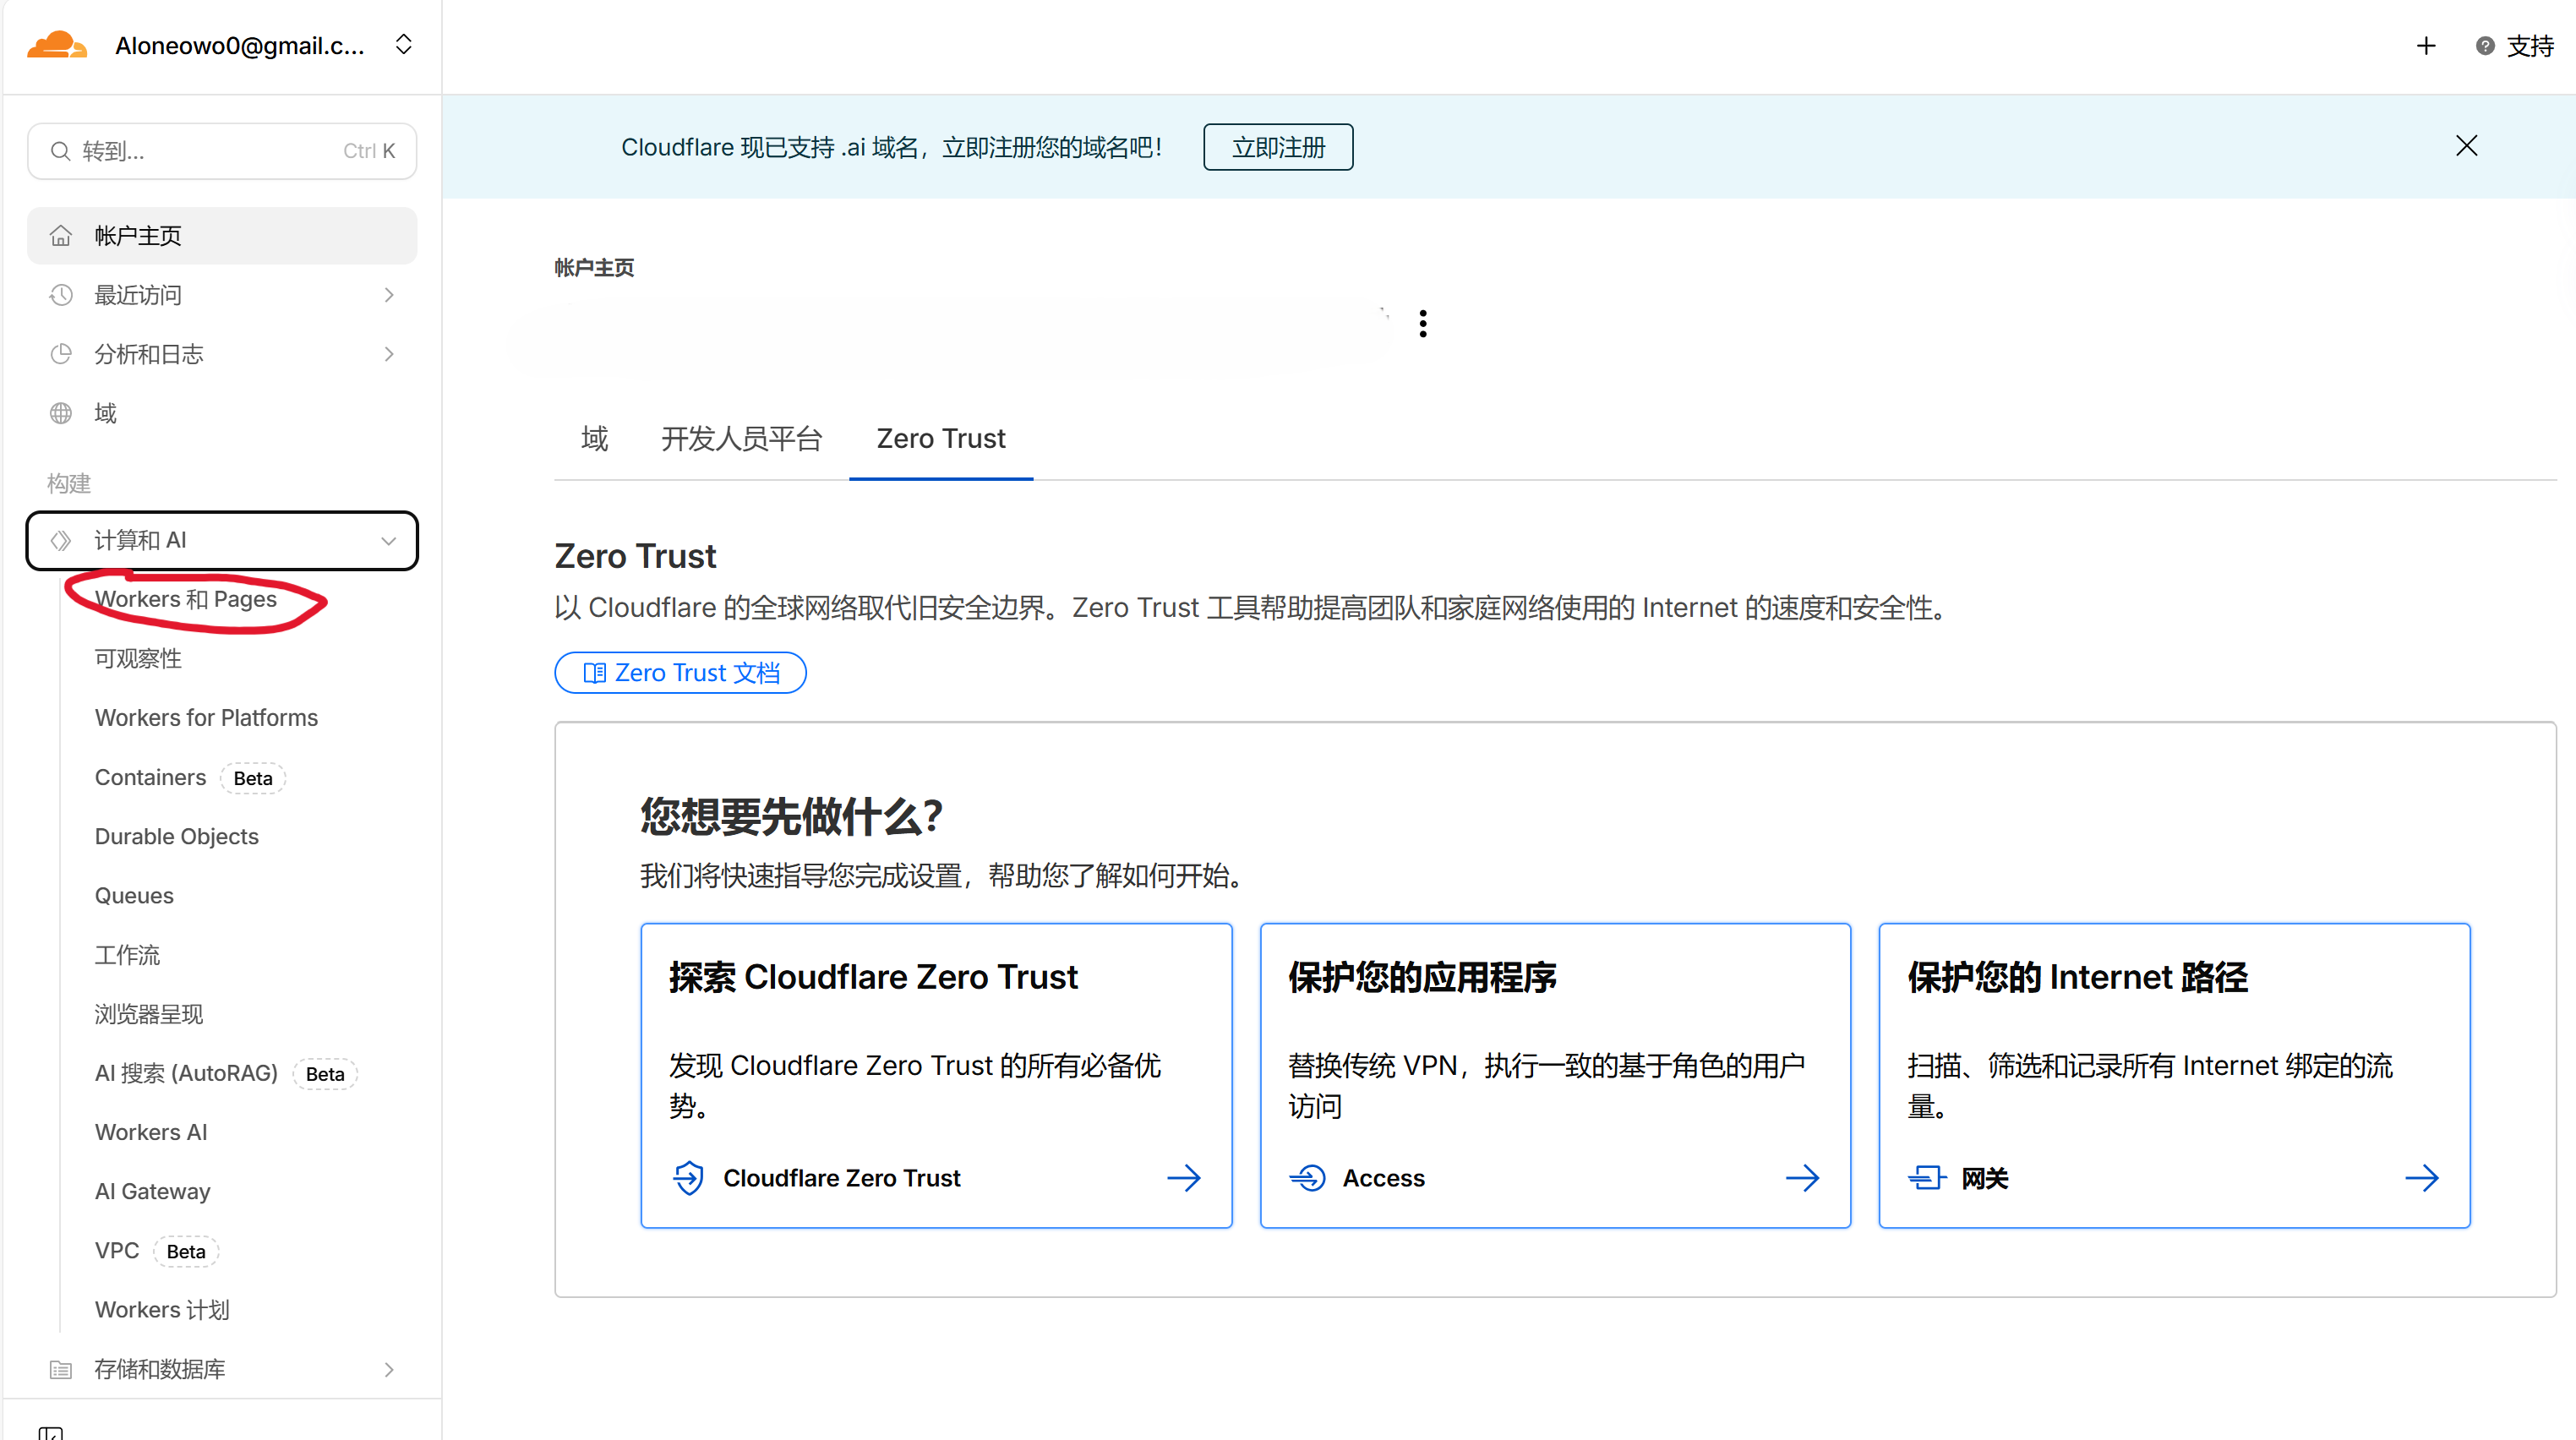Open Queues in the sidebar

pos(134,896)
